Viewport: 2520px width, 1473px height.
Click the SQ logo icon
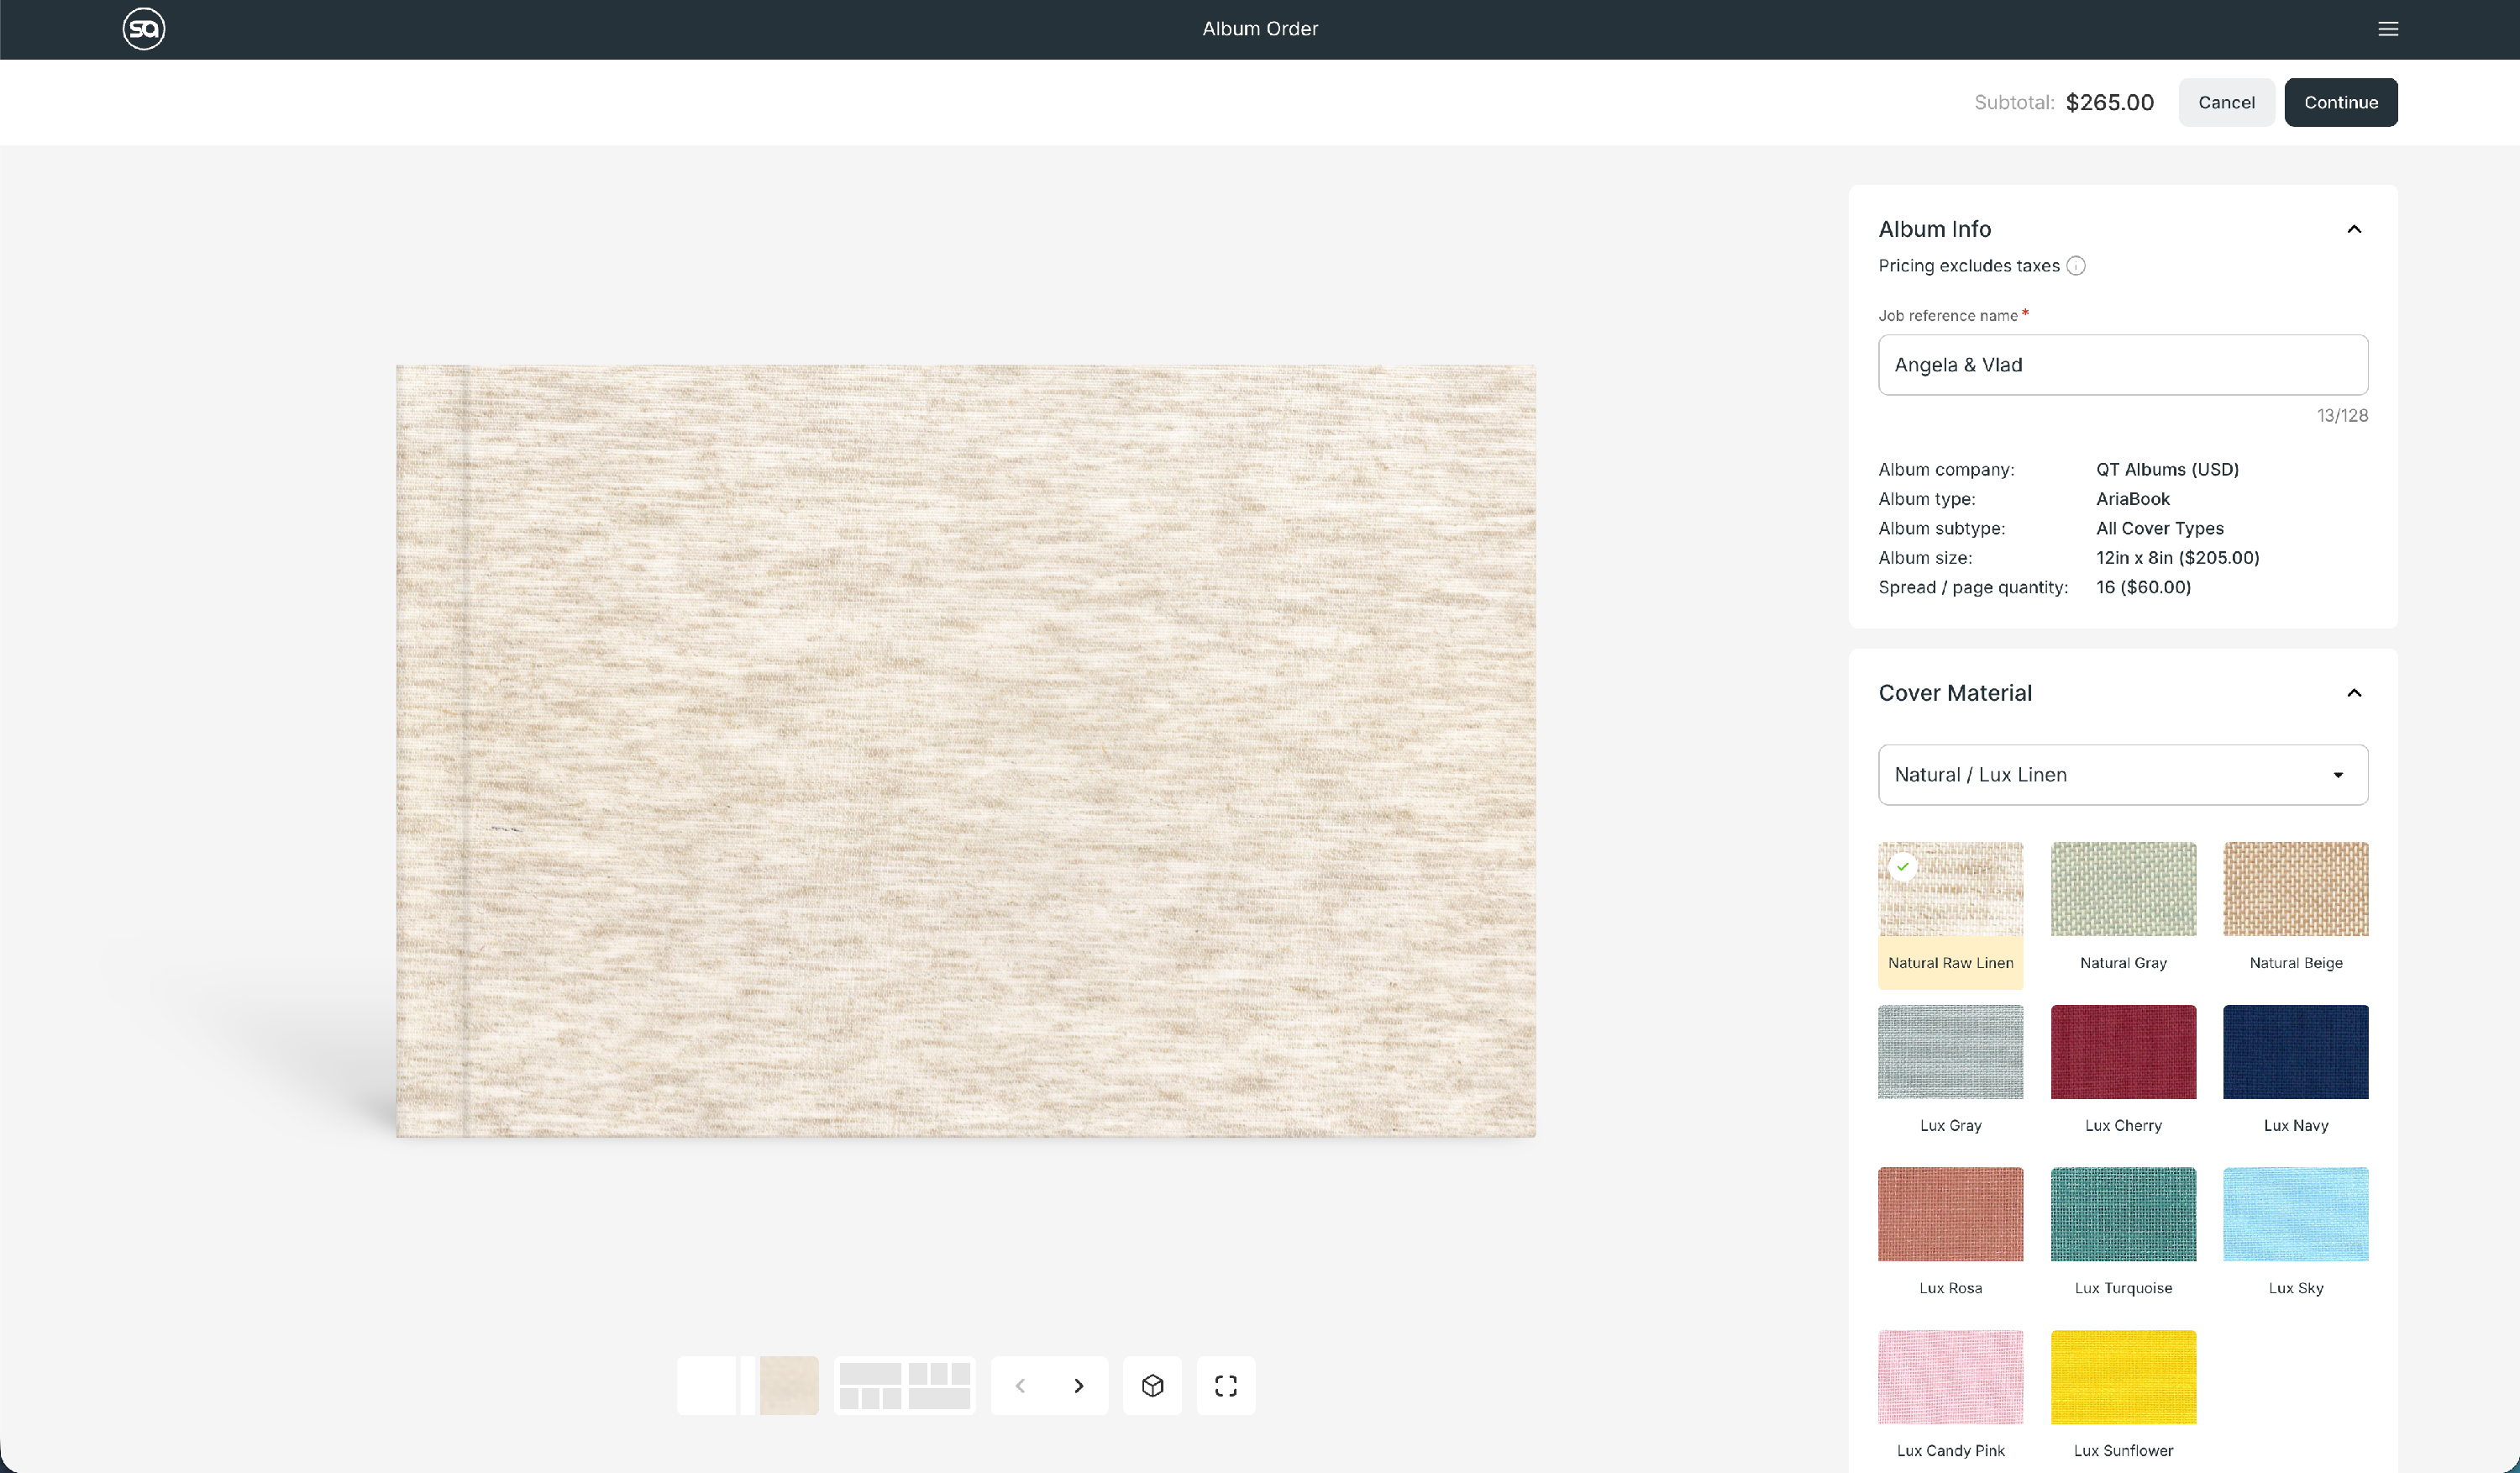coord(143,29)
